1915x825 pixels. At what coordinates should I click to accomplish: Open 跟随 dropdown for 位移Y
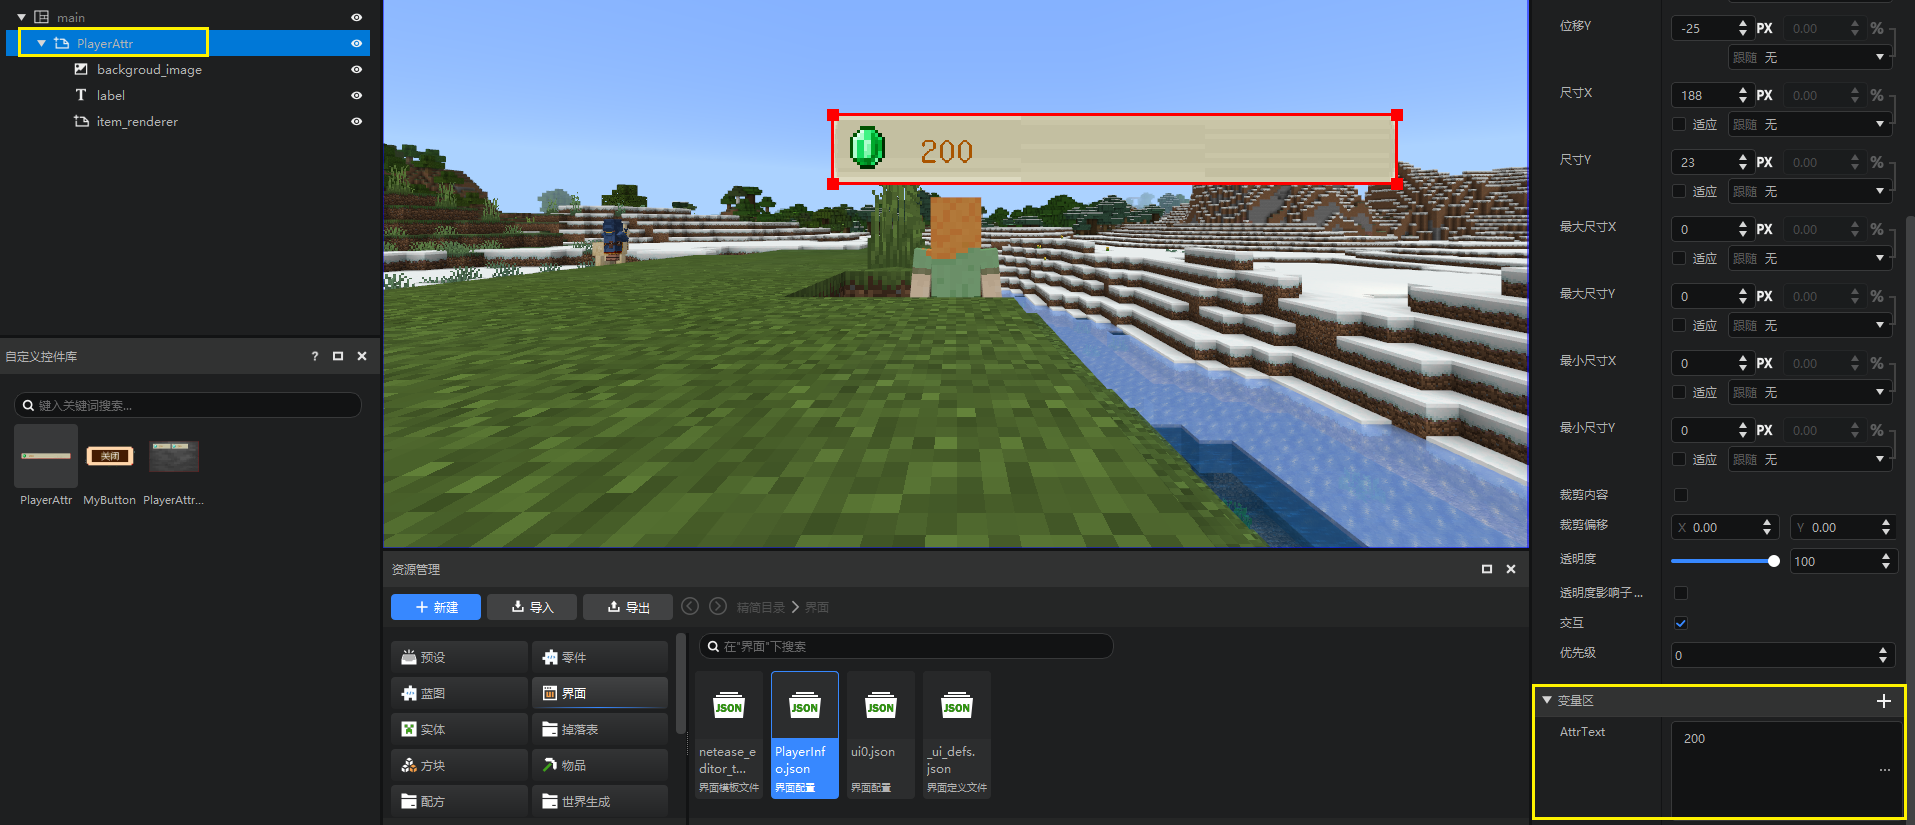[1809, 57]
